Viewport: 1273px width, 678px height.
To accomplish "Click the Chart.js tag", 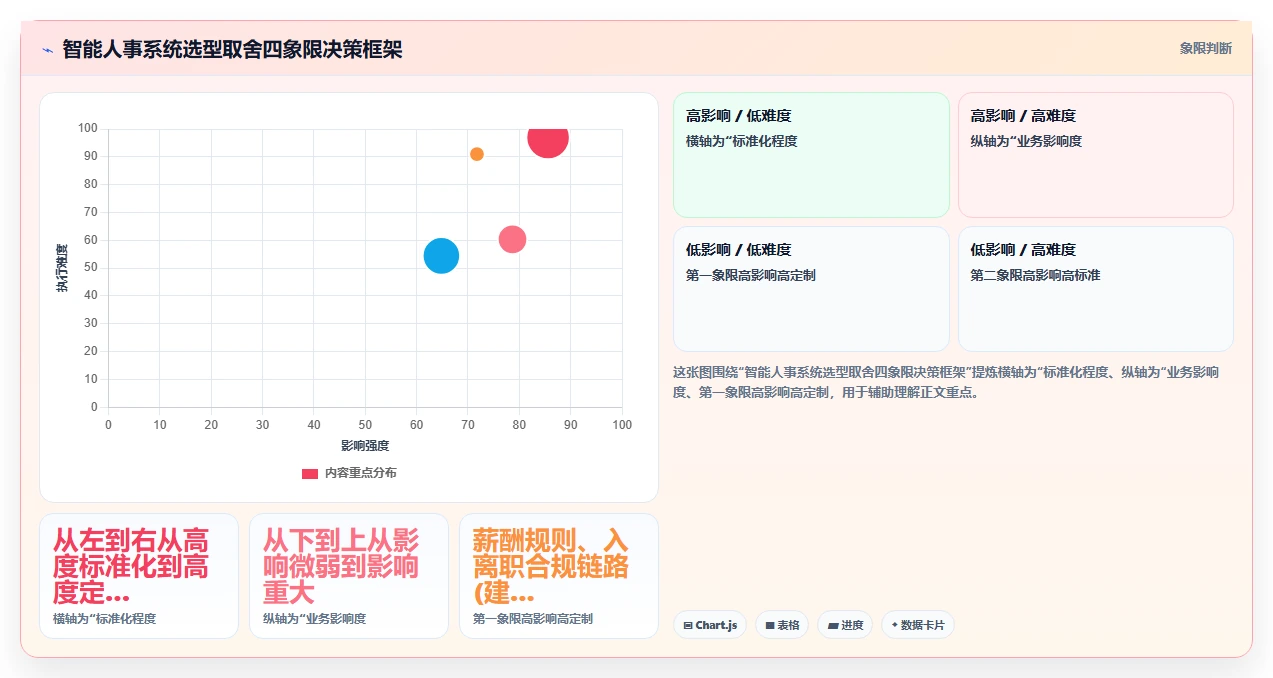I will [x=710, y=625].
